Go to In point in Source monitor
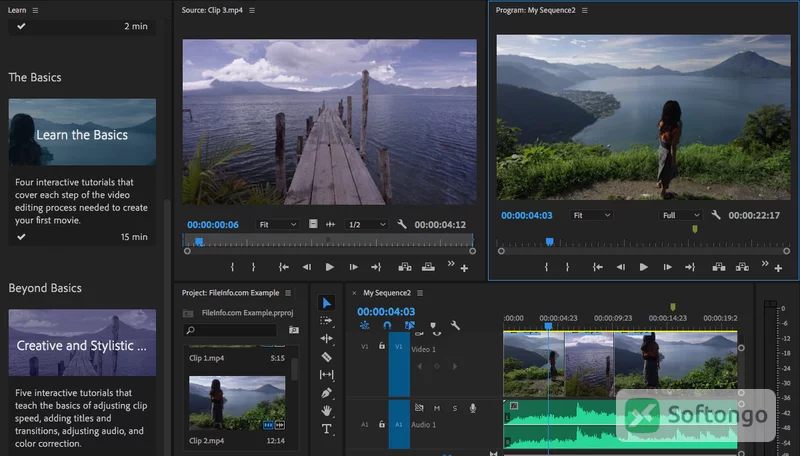Image resolution: width=800 pixels, height=456 pixels. [x=284, y=267]
